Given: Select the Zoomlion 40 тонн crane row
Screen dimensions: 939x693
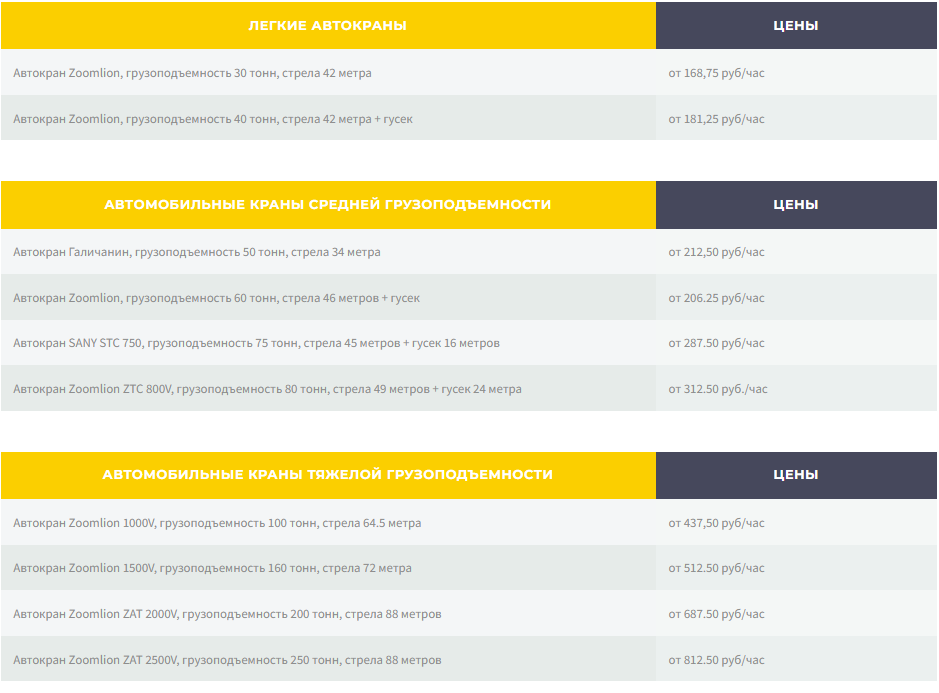Looking at the screenshot, I should pos(213,119).
